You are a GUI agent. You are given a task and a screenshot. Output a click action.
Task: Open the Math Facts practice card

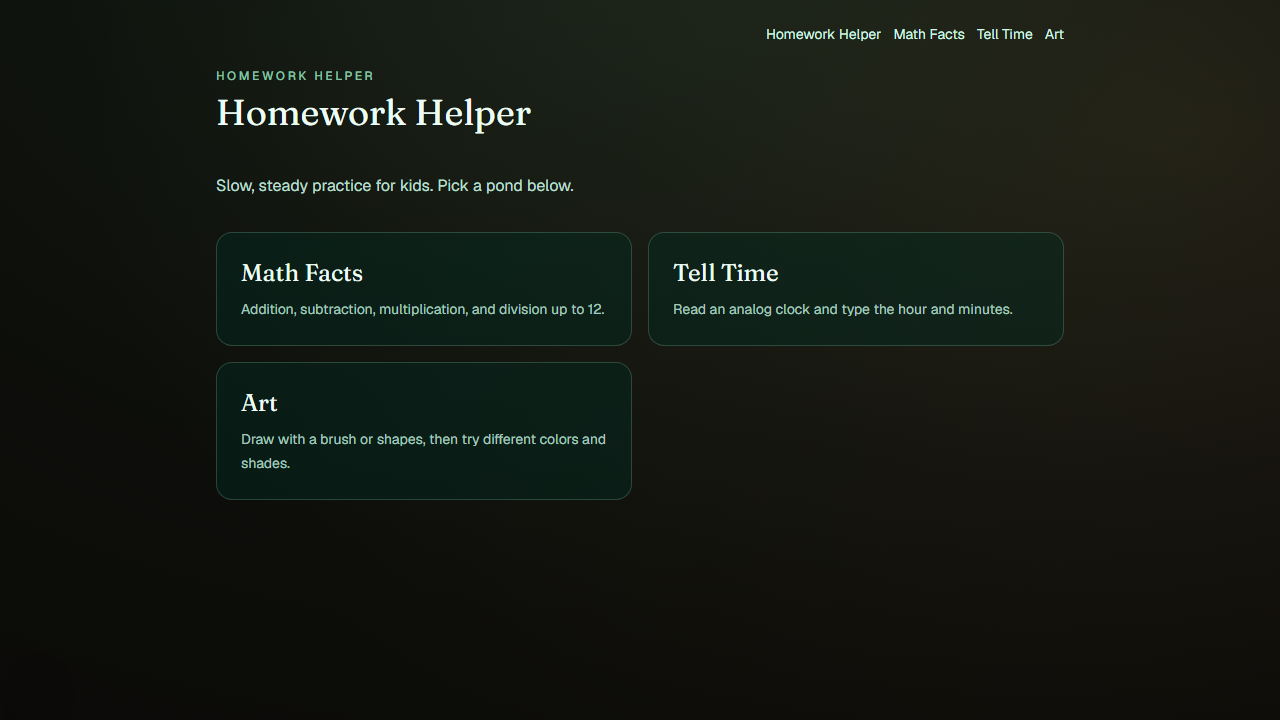point(424,289)
